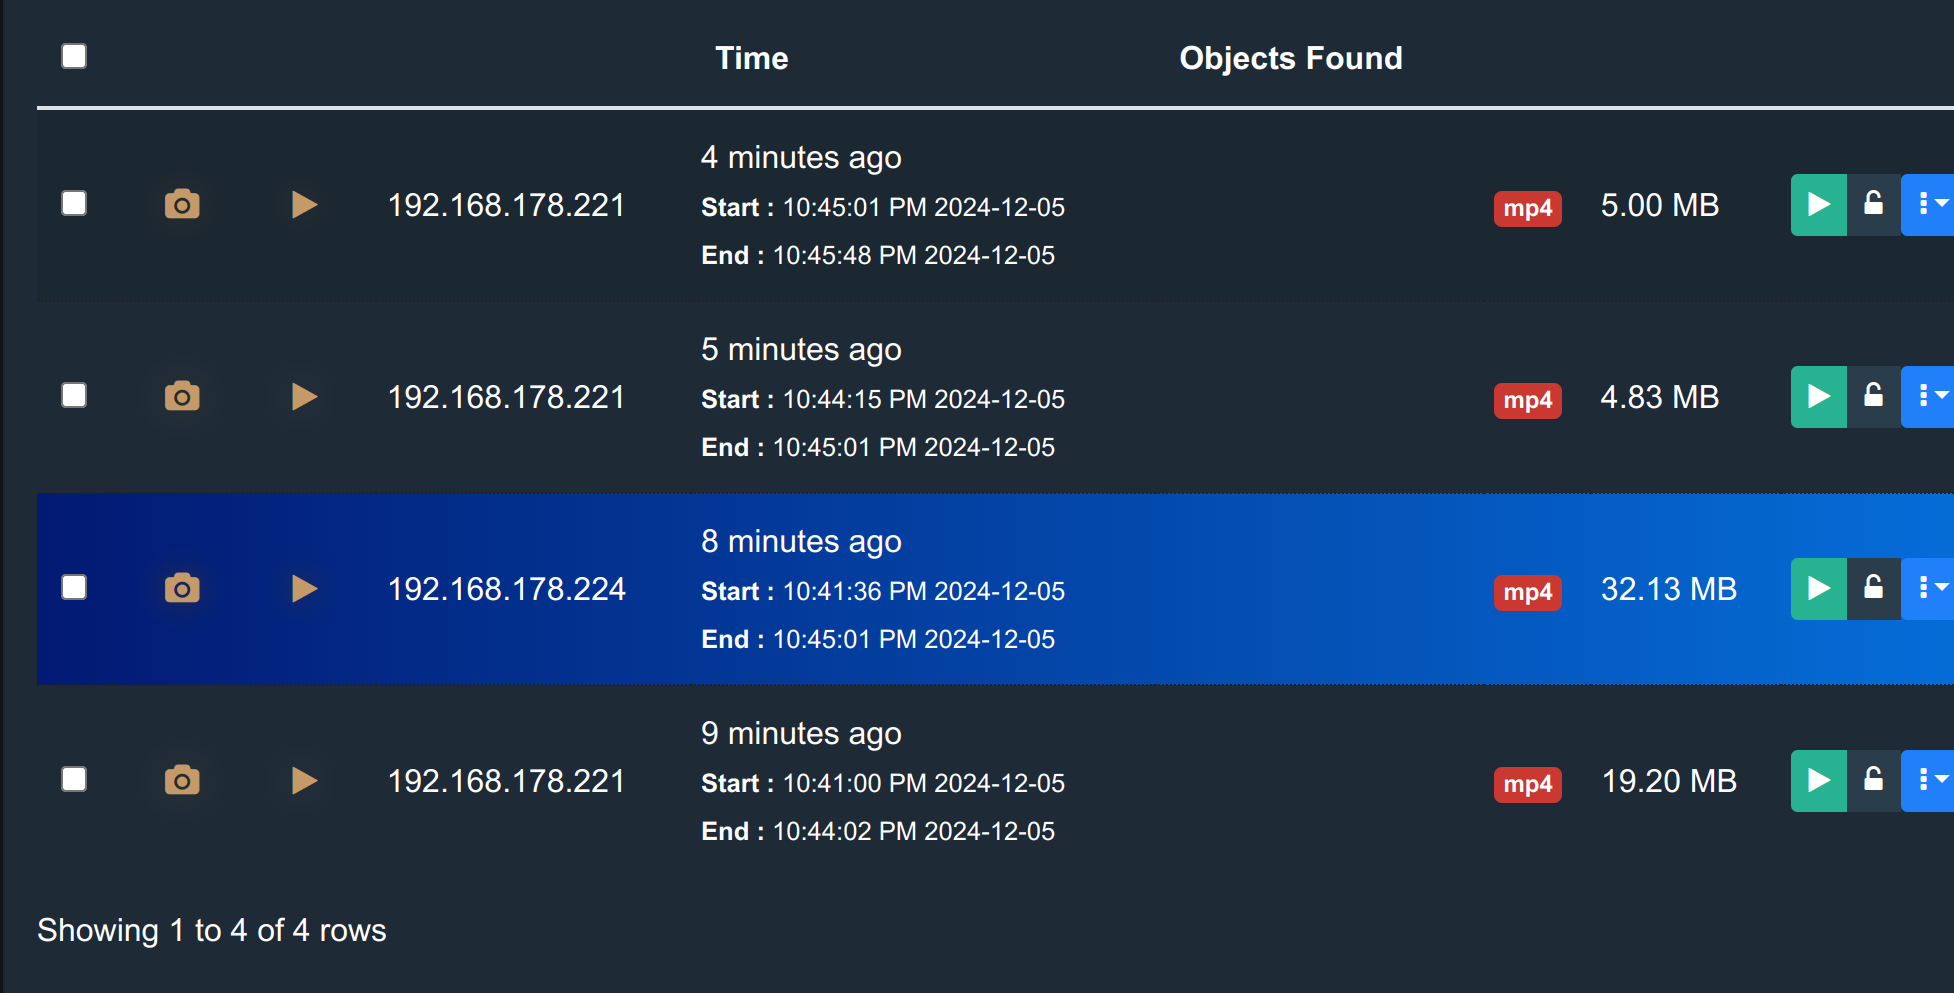1954x993 pixels.
Task: Click the Objects Found column header
Action: tap(1290, 58)
